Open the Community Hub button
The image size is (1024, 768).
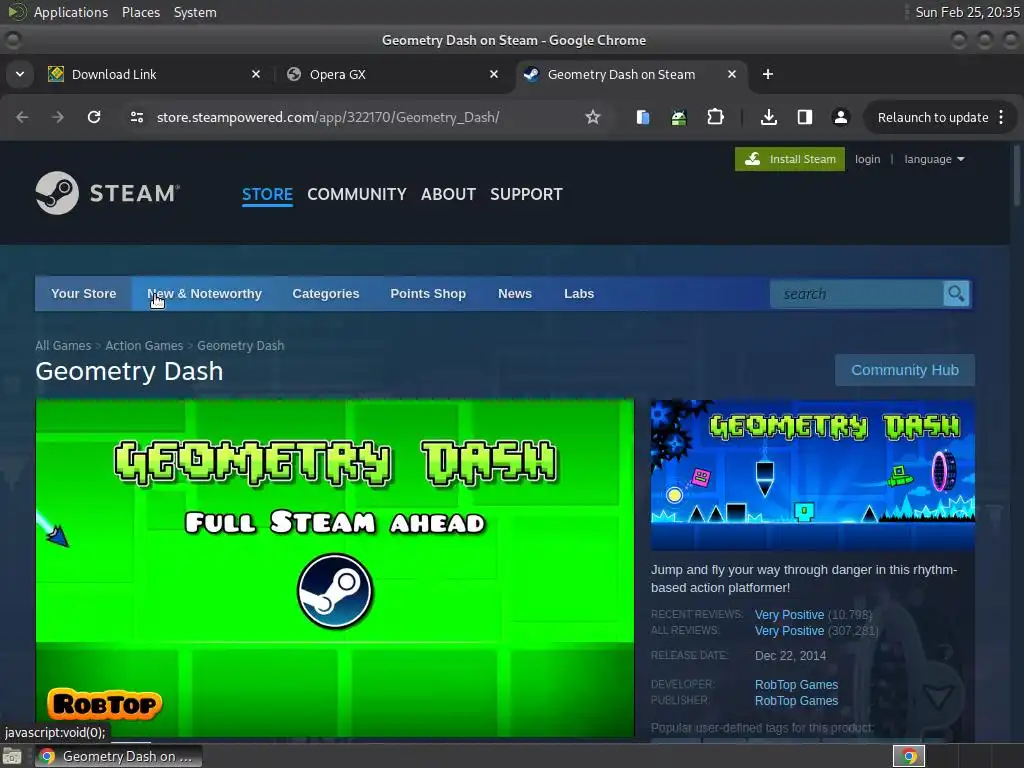point(905,370)
